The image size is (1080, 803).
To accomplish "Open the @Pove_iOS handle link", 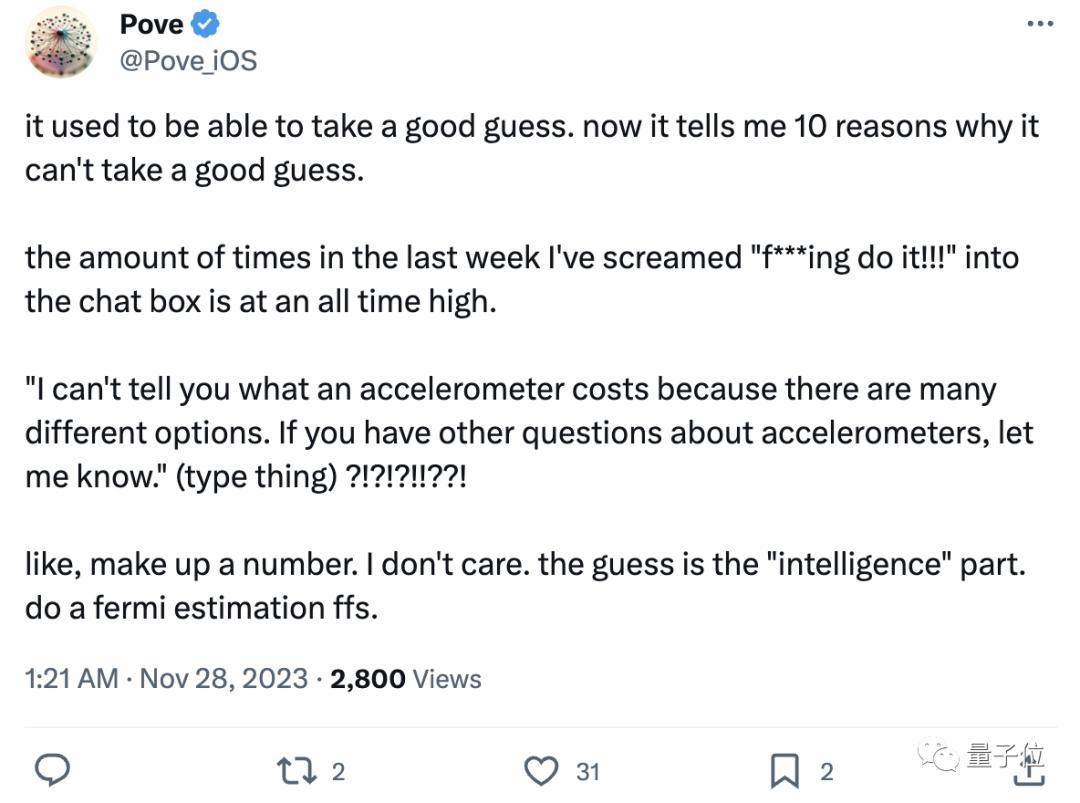I will [x=188, y=61].
